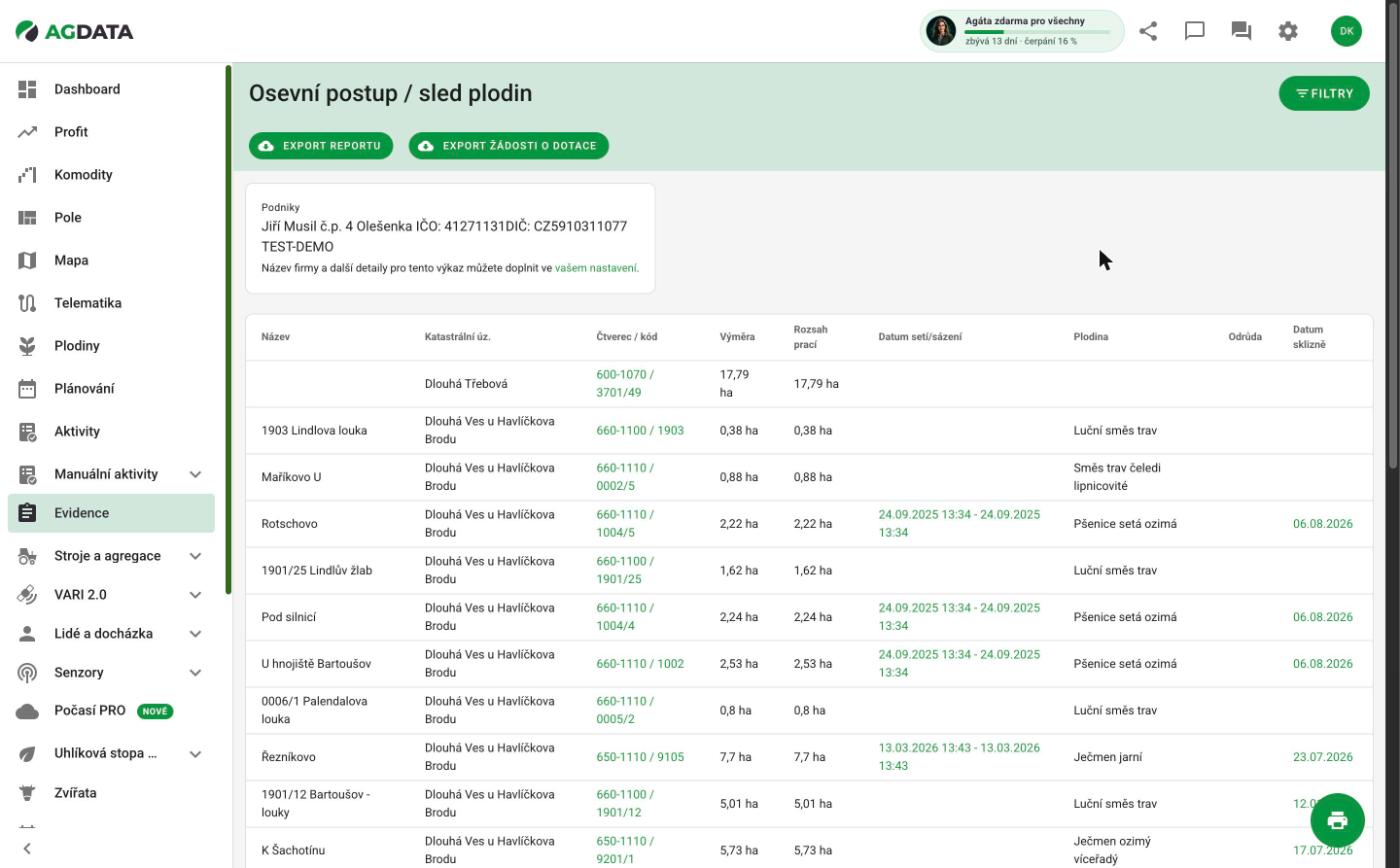This screenshot has height=868, width=1400.
Task: Open the double chat messages icon
Action: pyautogui.click(x=1241, y=31)
